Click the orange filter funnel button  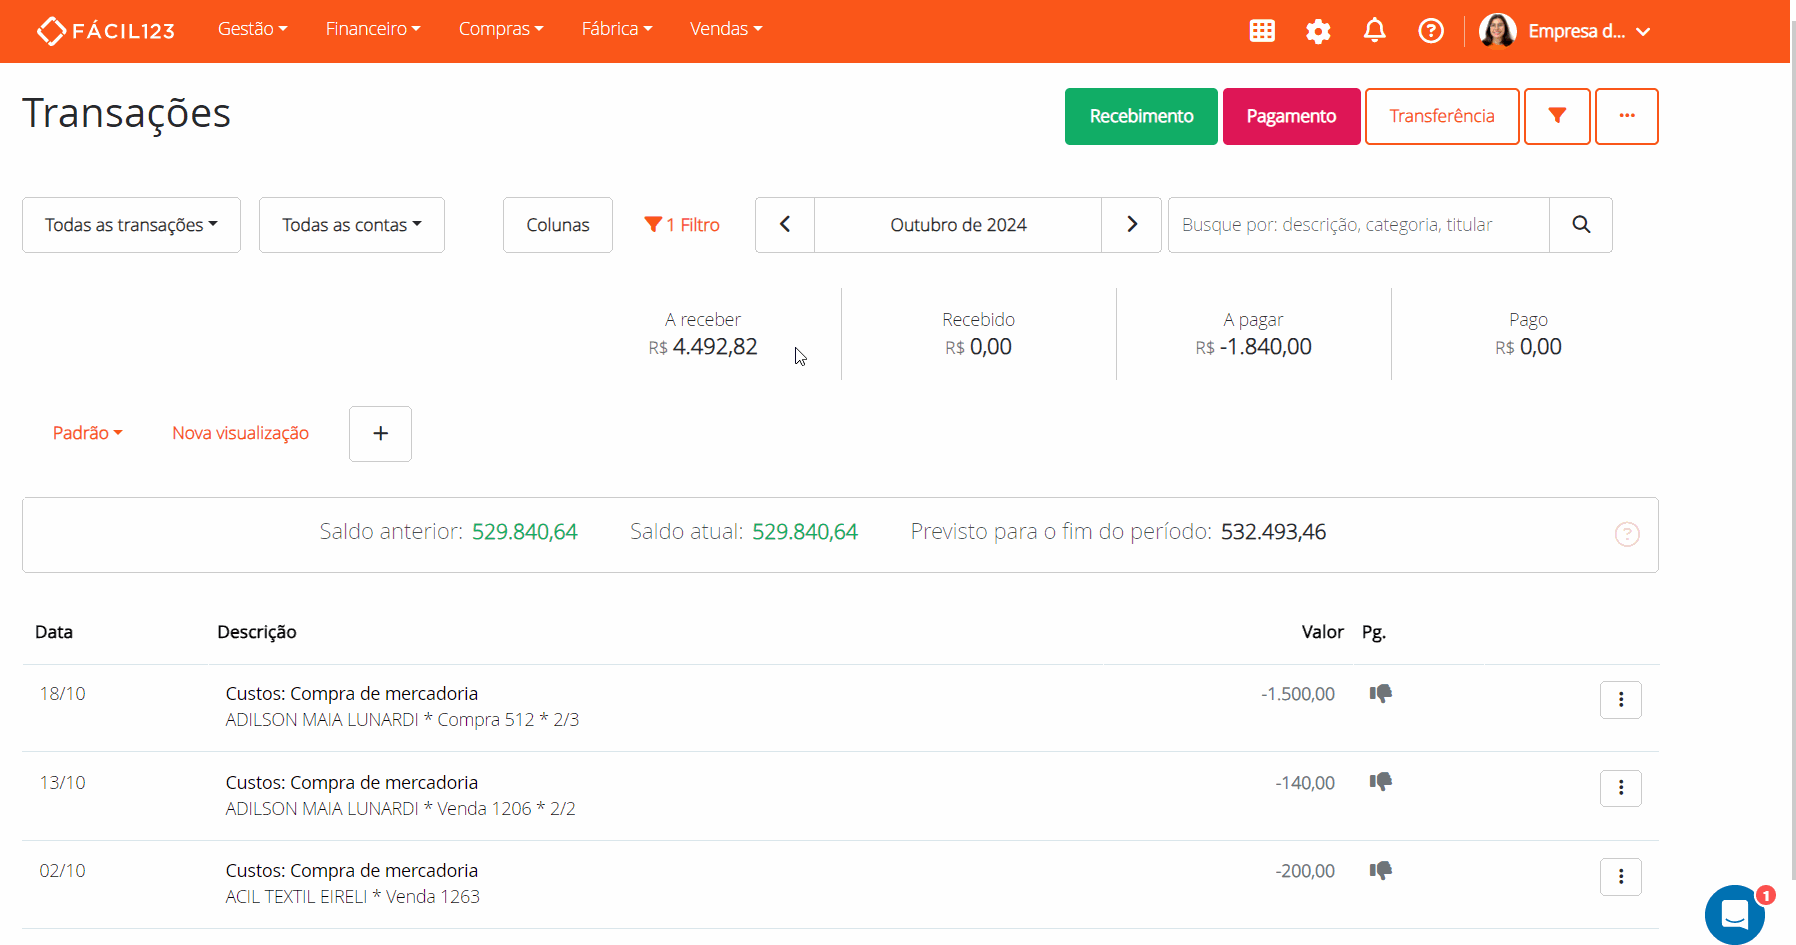(x=1557, y=116)
